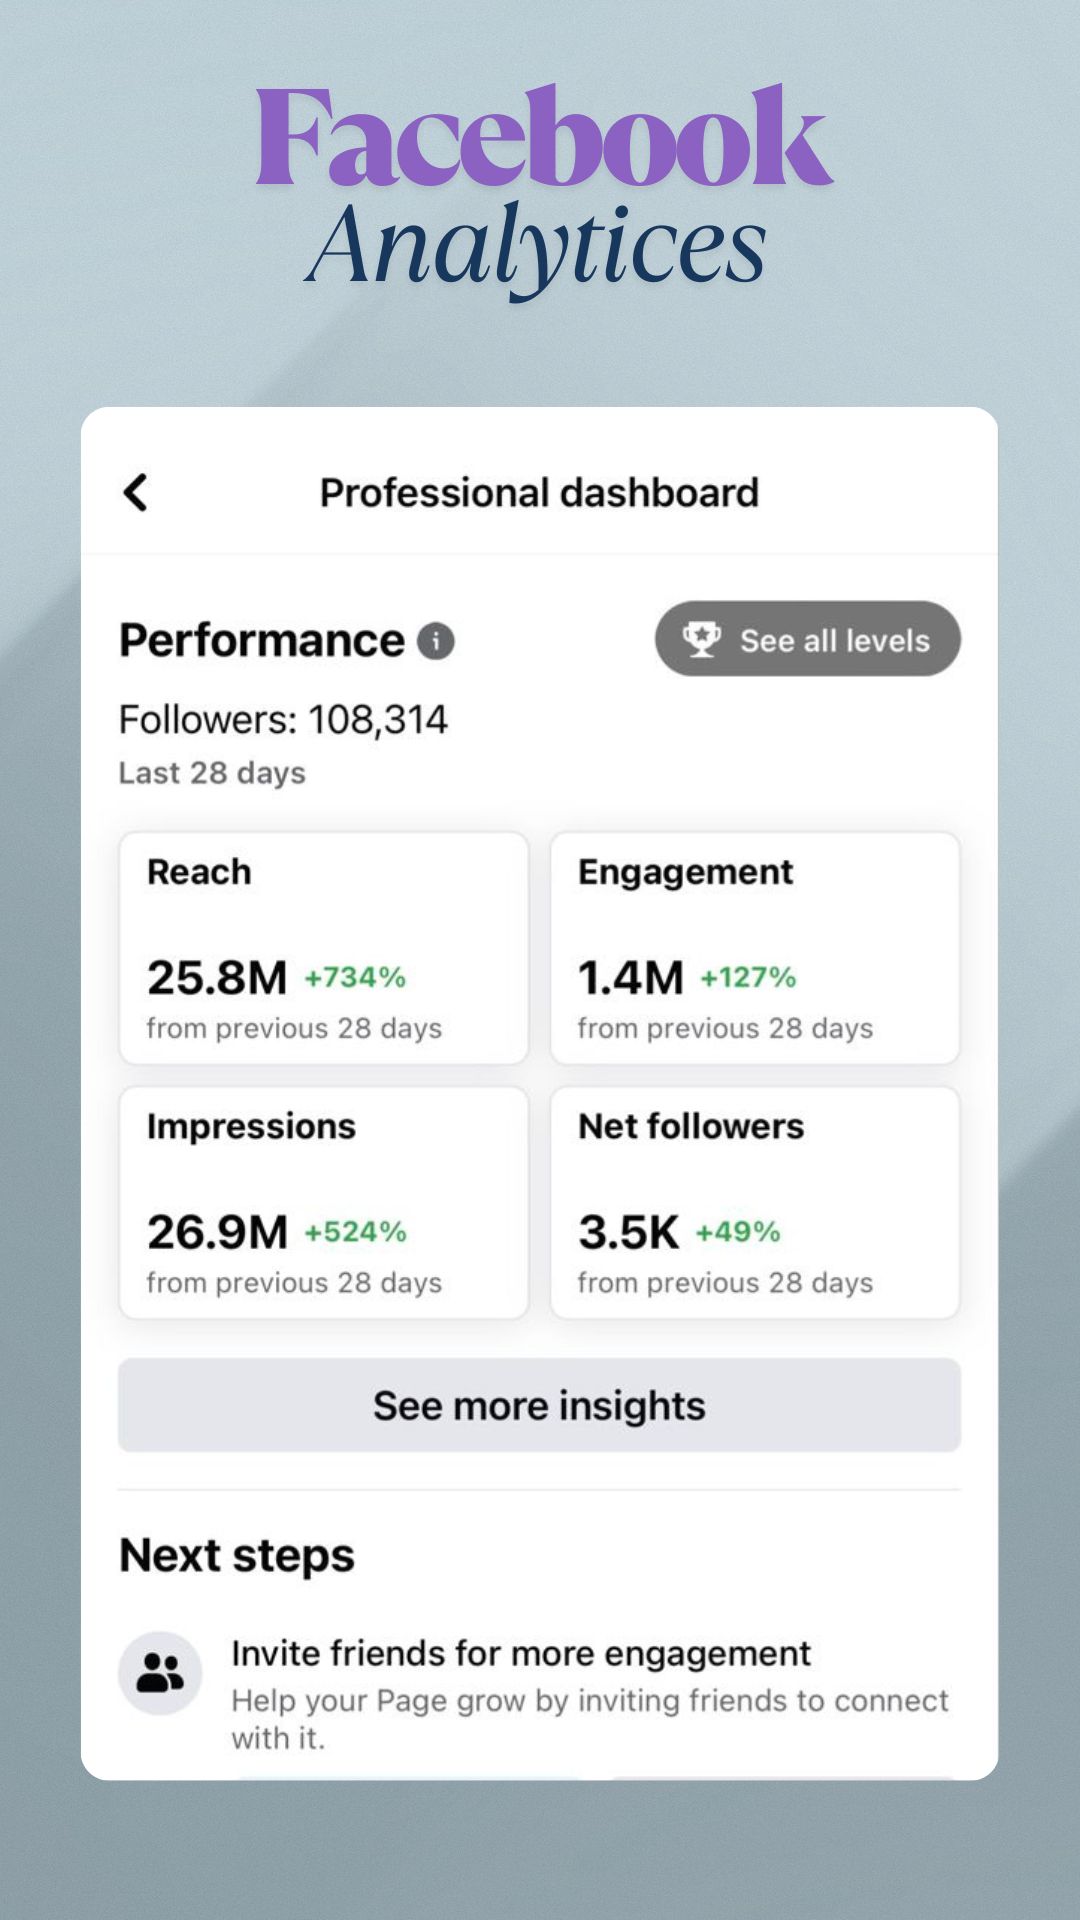Click the Followers: 108,314 count text
Image resolution: width=1080 pixels, height=1920 pixels.
283,719
